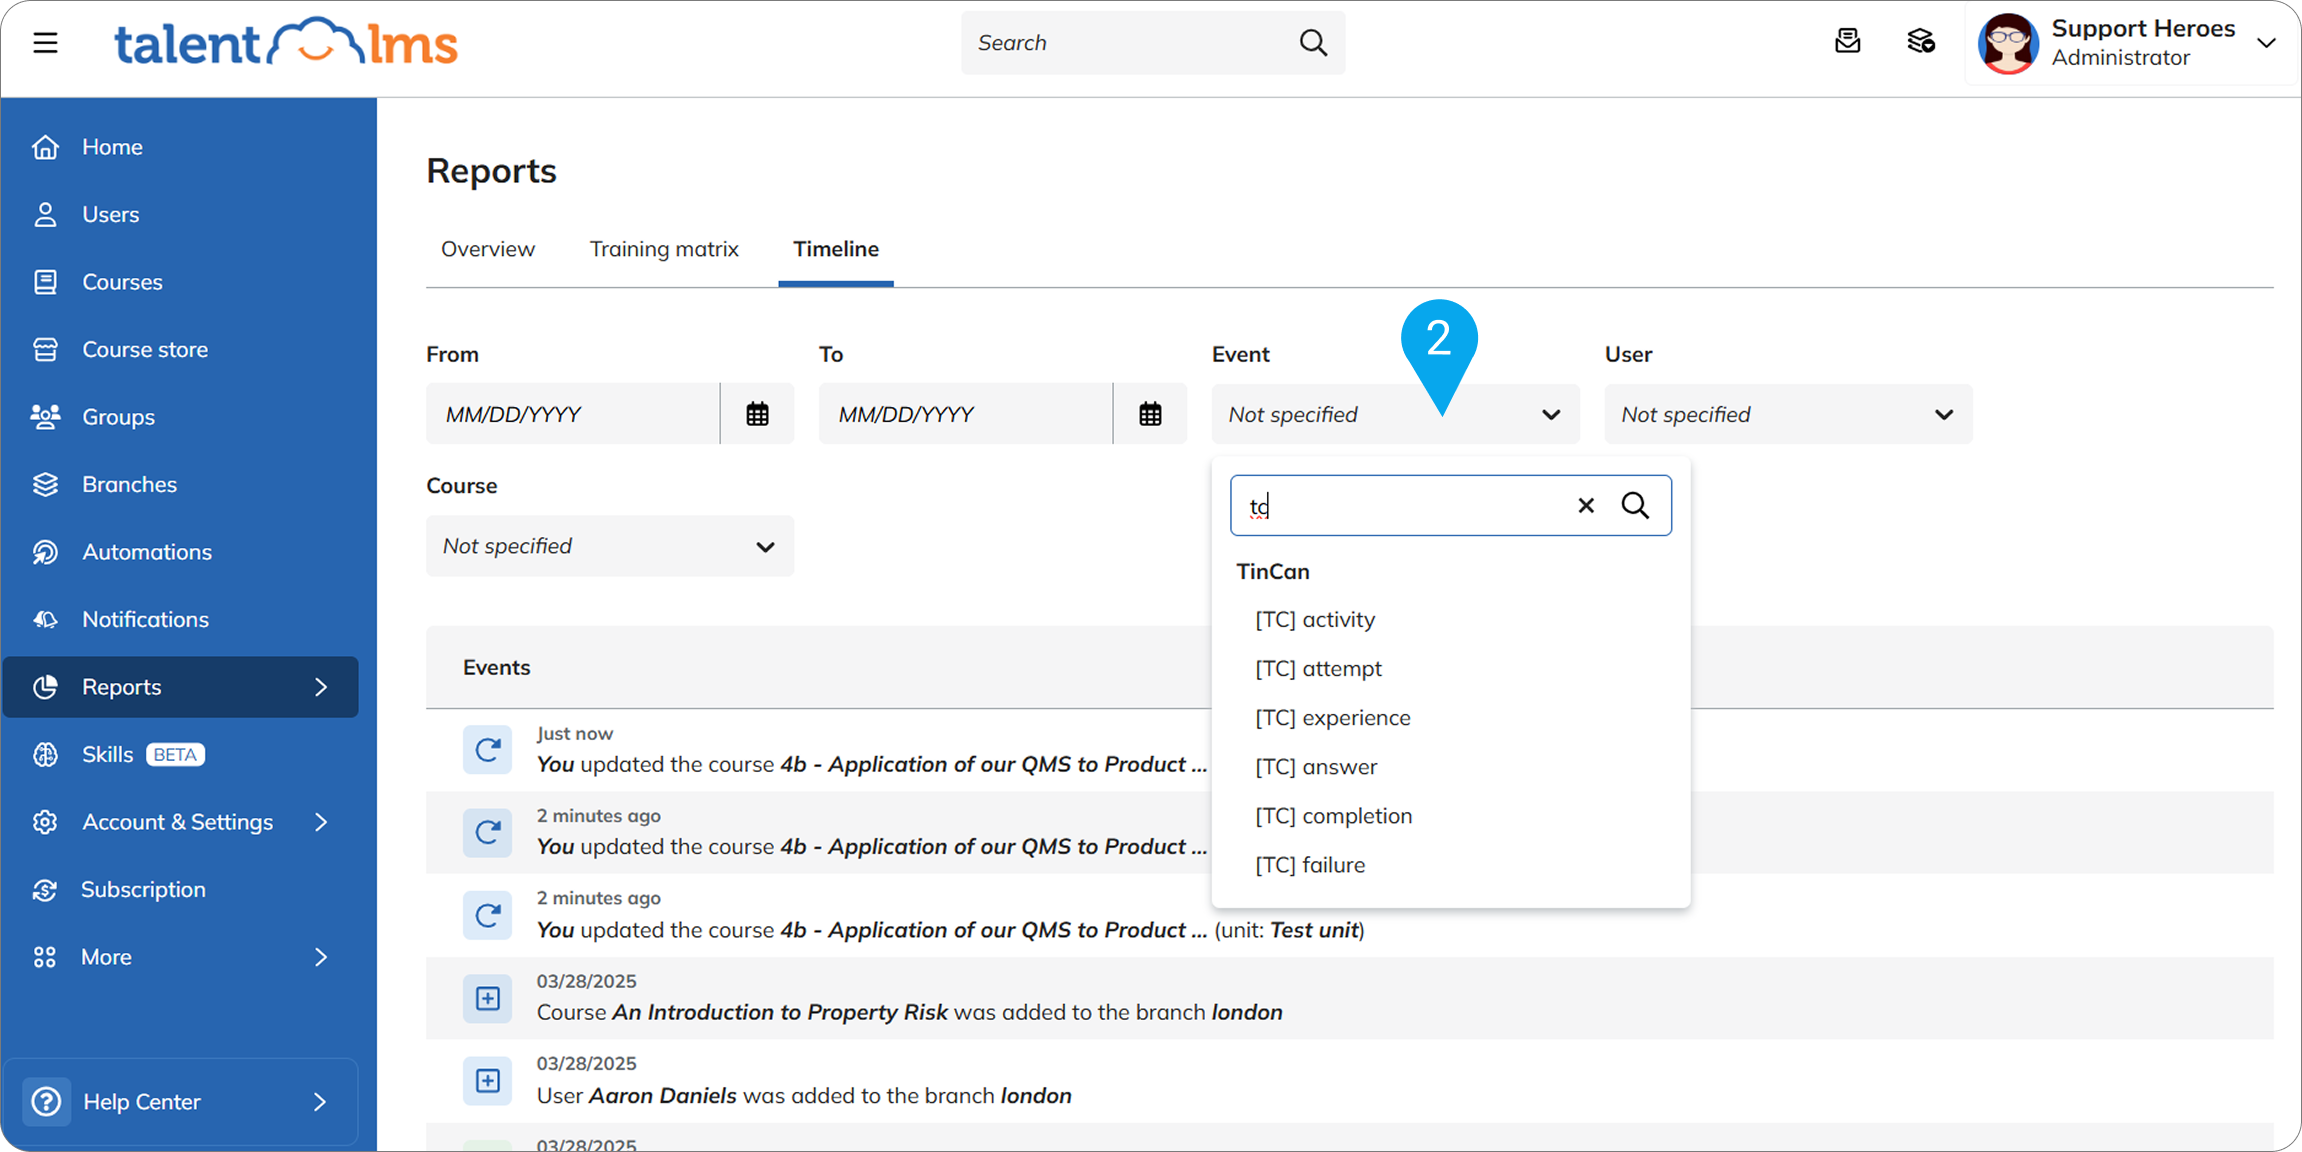
Task: Click plus icon beside Property Risk event
Action: (x=488, y=998)
